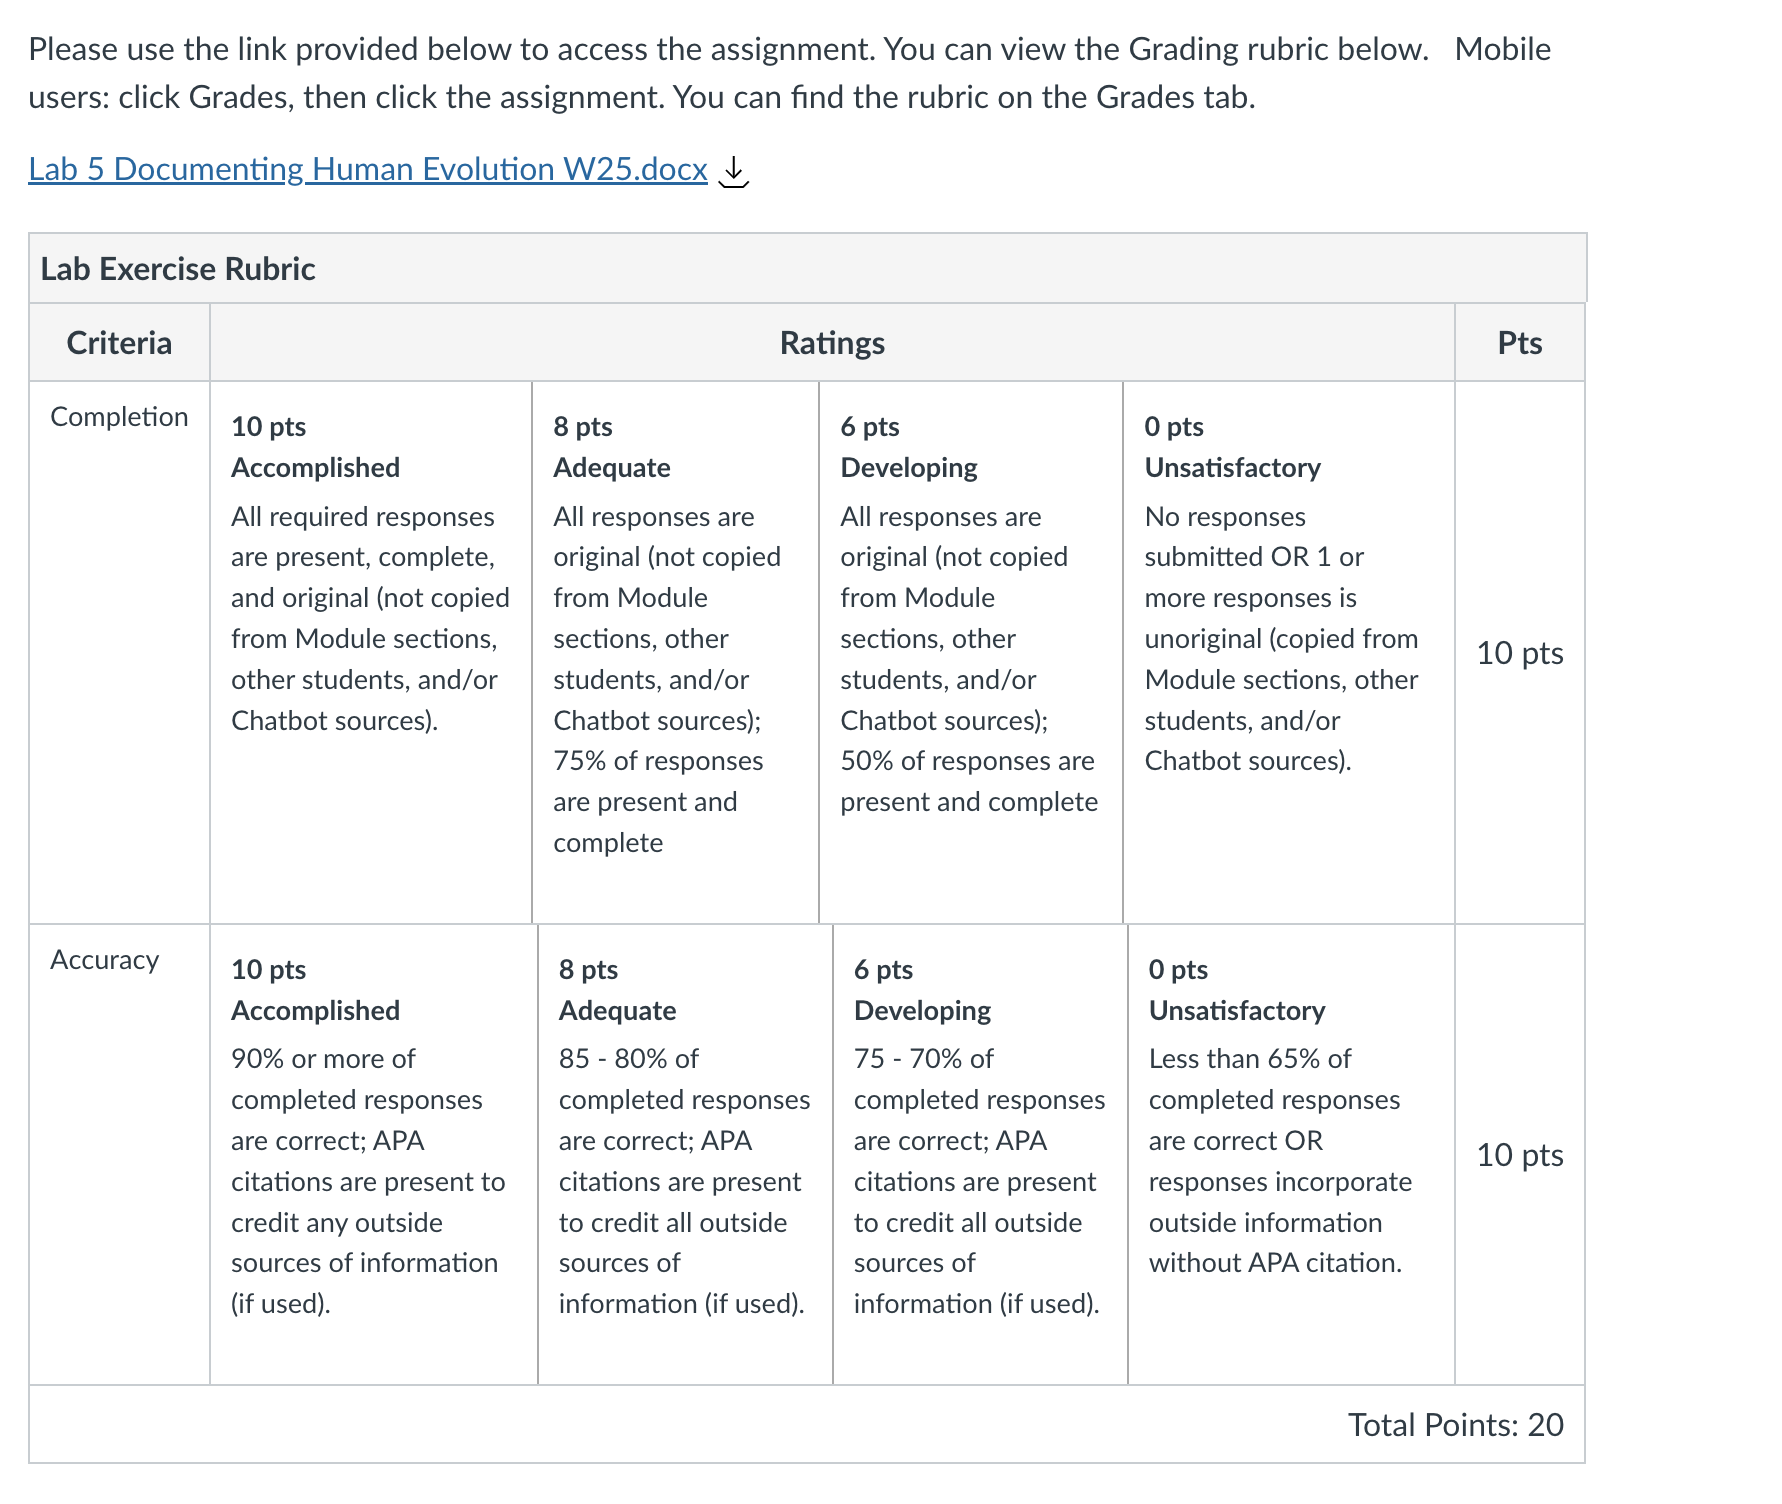Choose Accuracy 8 pts Adequate rating
Screen dimensions: 1782x1504
pyautogui.click(x=686, y=1154)
